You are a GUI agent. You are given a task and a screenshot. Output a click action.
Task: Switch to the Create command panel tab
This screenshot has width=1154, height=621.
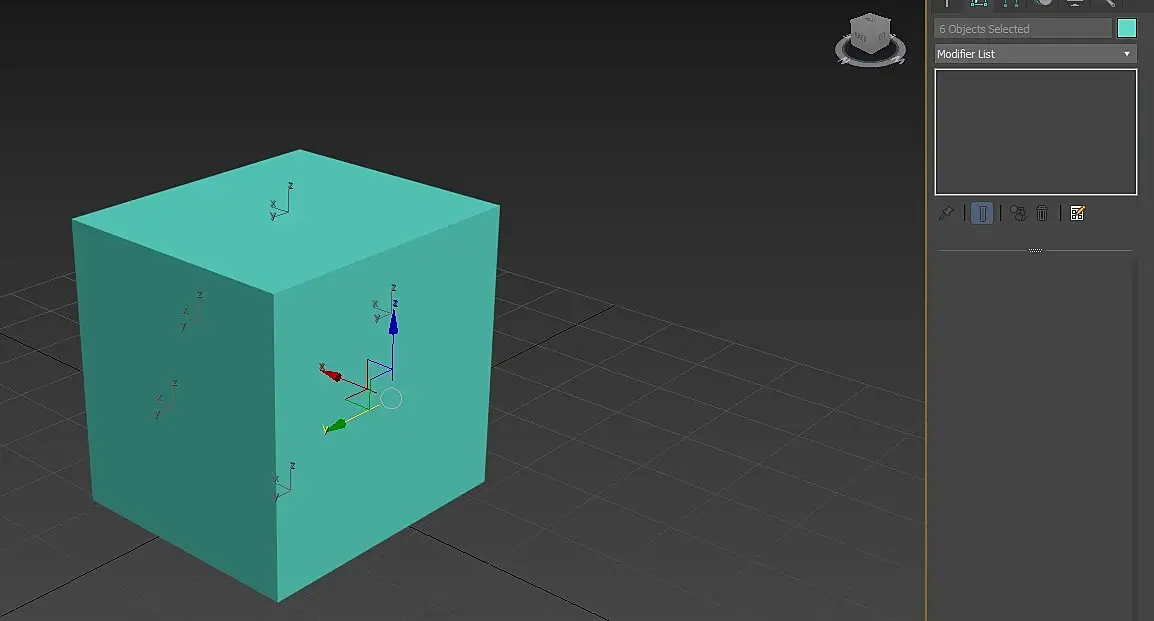pos(946,4)
